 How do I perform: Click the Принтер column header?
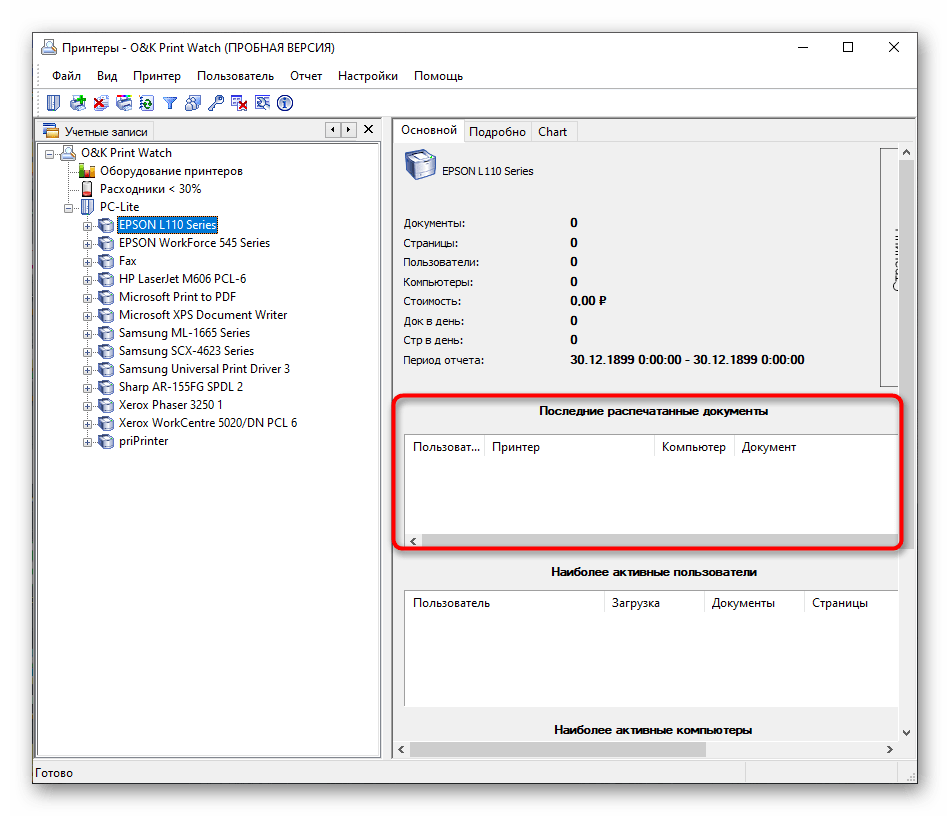pyautogui.click(x=570, y=447)
